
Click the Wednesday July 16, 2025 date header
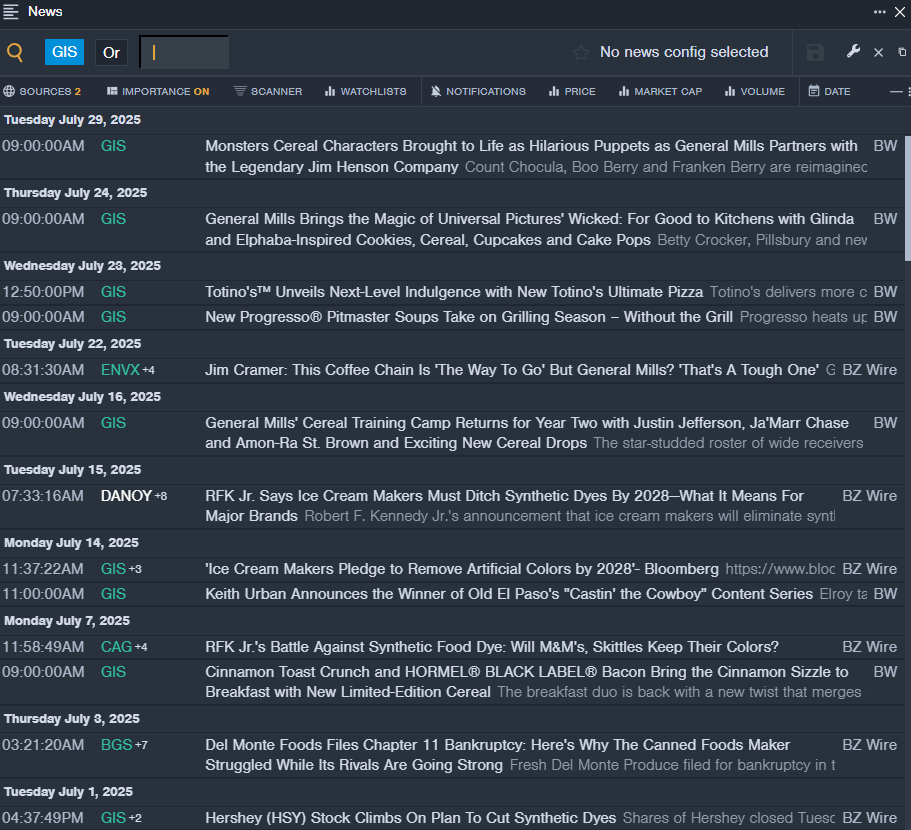point(83,397)
